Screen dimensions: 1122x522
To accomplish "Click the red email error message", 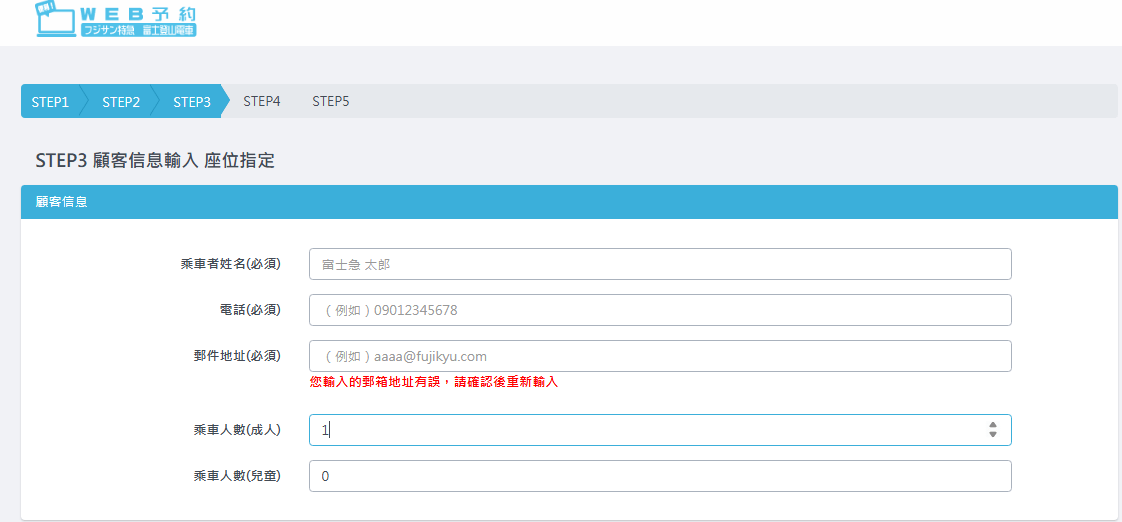I will click(434, 382).
